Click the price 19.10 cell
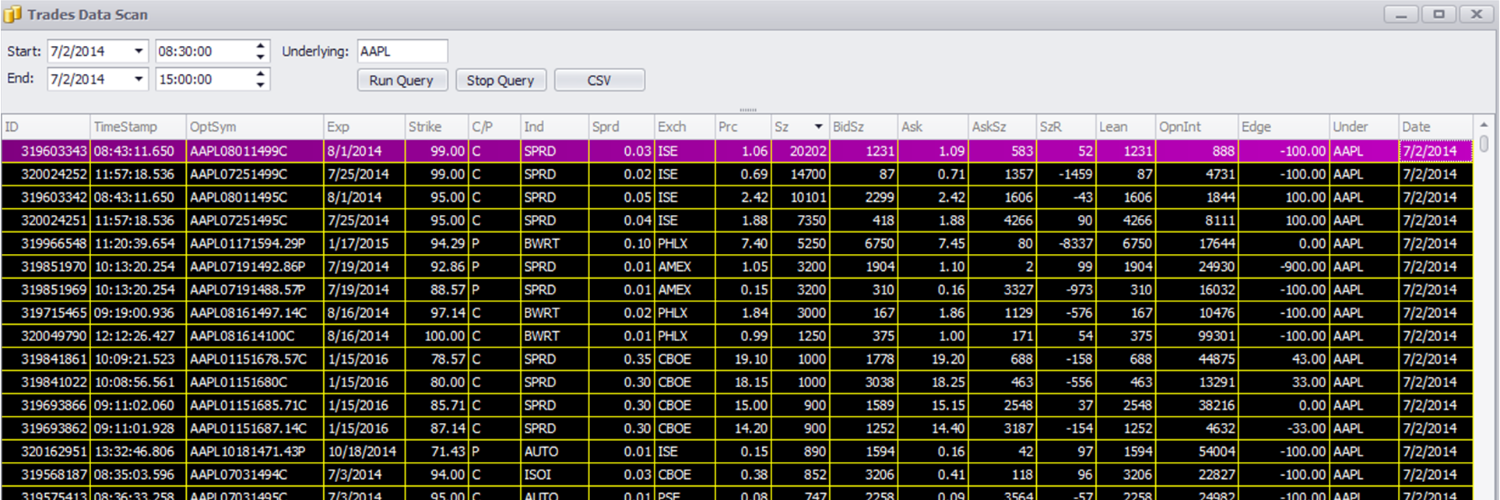 click(x=742, y=359)
